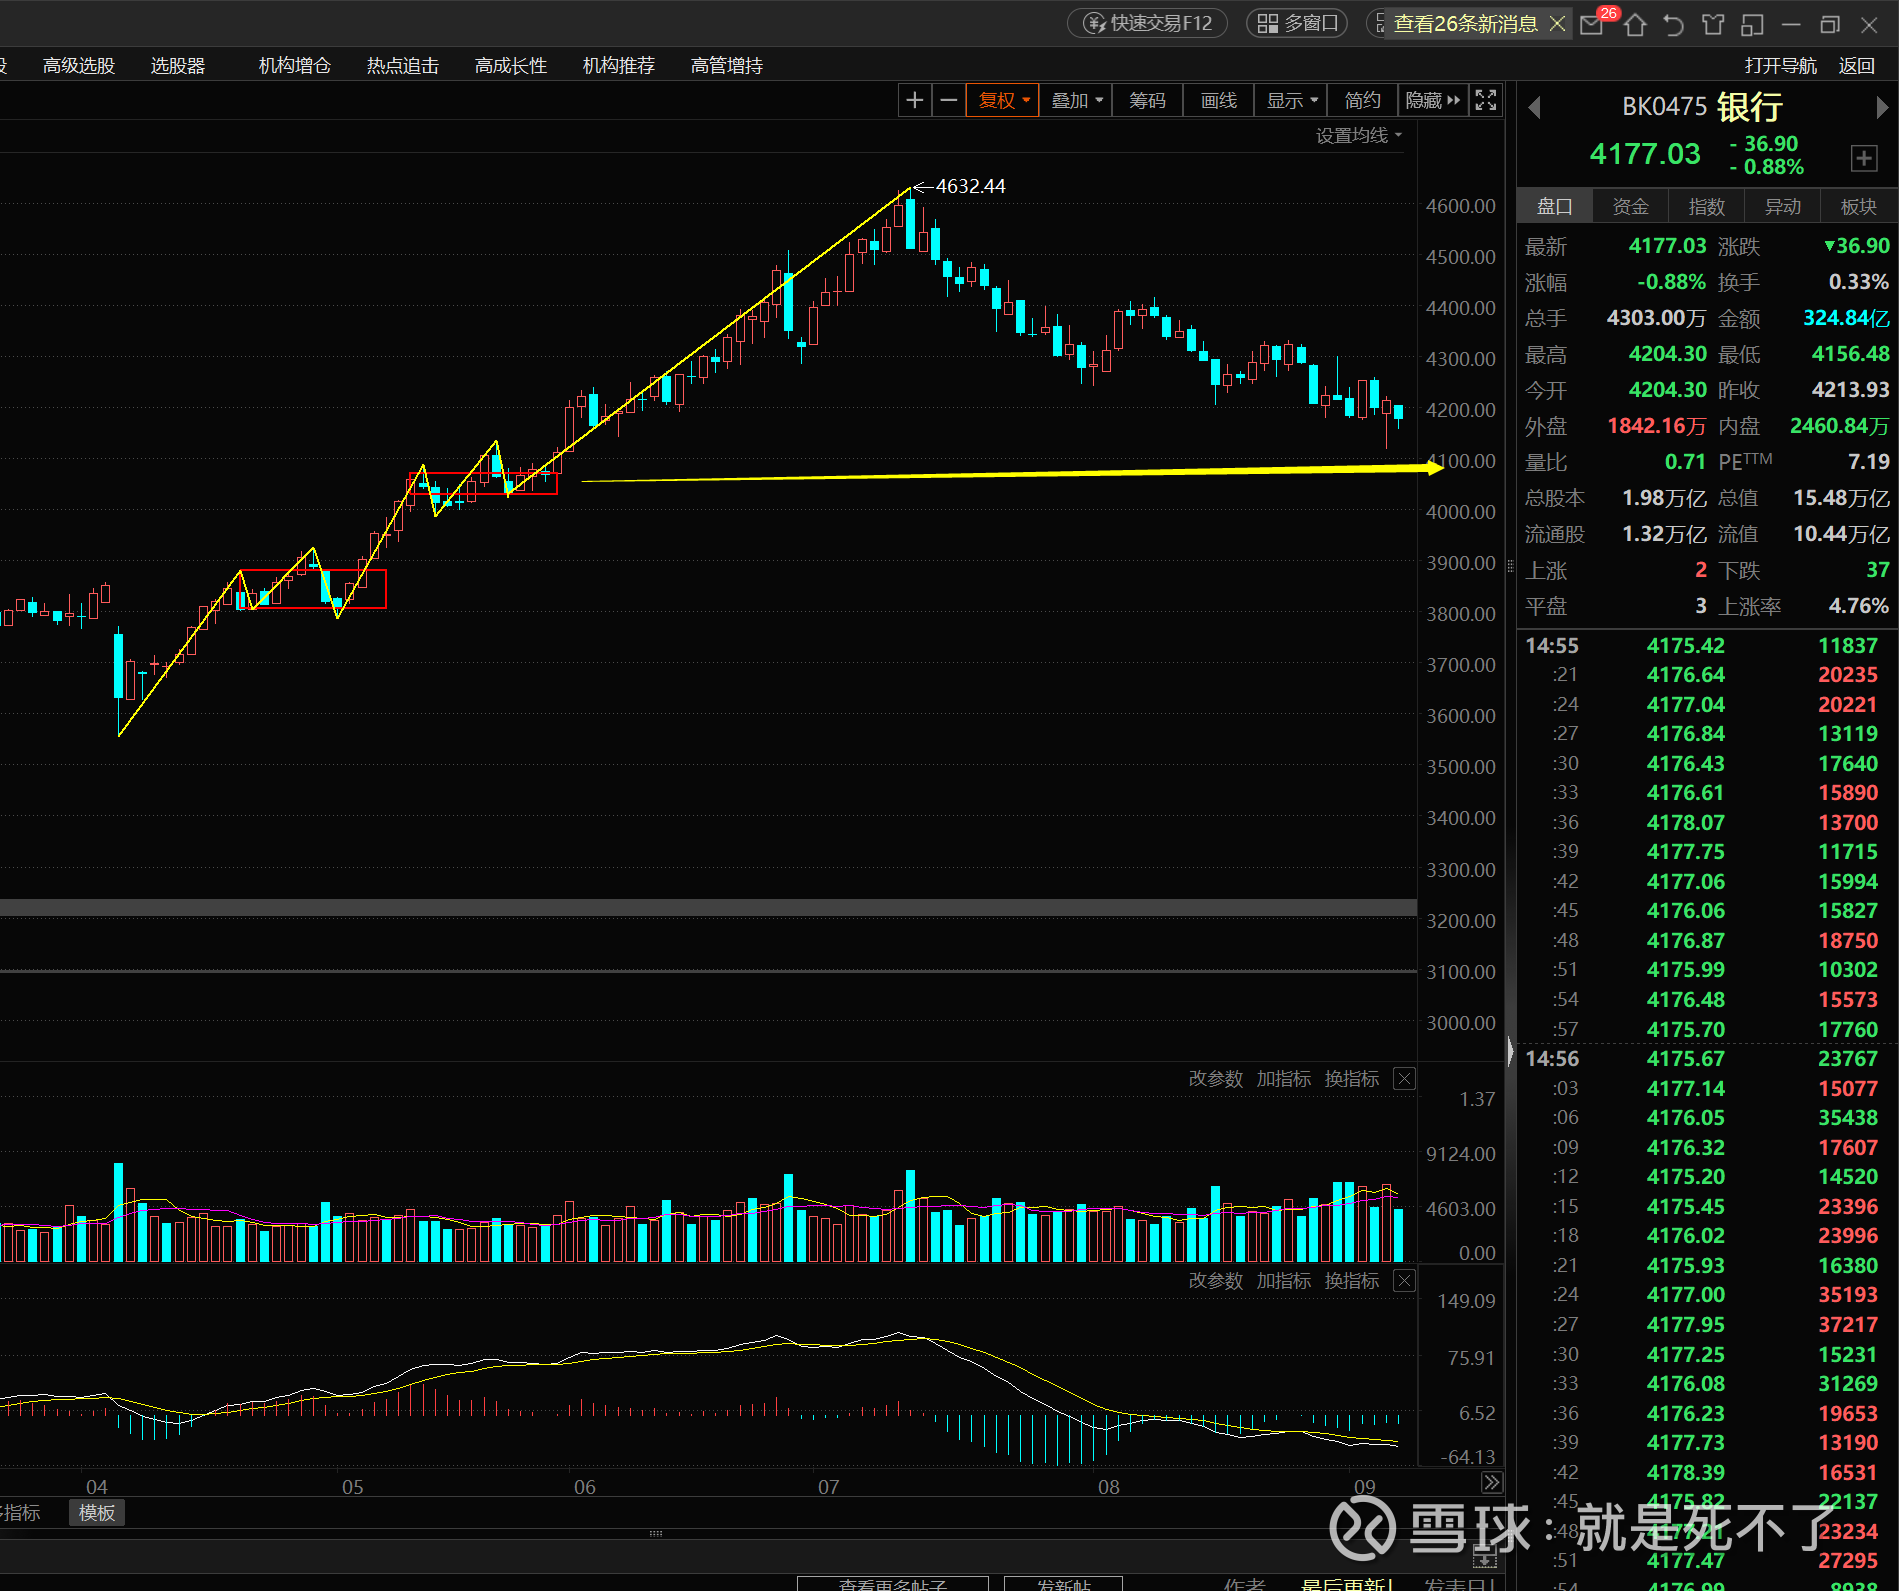Switch to 简约 simple mode
The width and height of the screenshot is (1899, 1591).
(x=1362, y=100)
